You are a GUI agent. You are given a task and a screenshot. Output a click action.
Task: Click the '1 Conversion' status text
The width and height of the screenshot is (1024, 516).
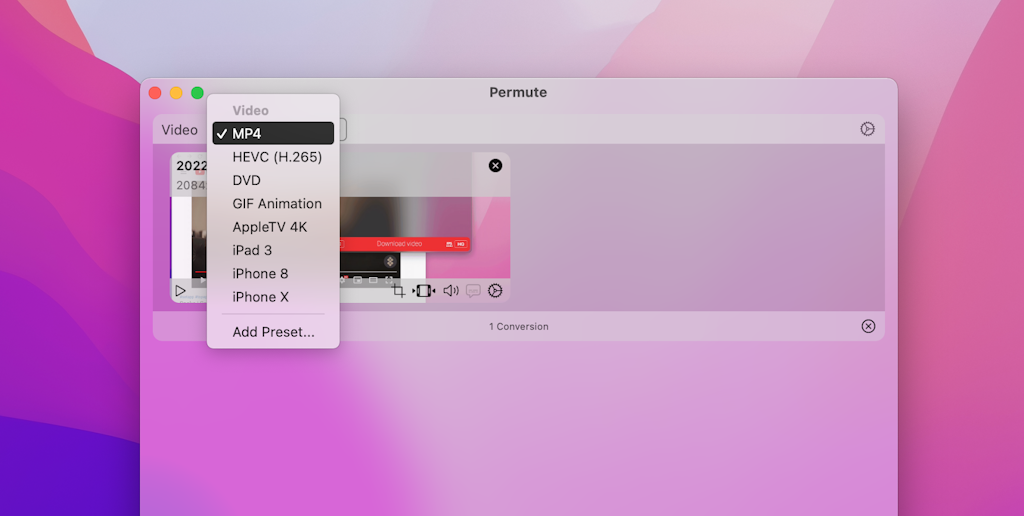click(519, 327)
